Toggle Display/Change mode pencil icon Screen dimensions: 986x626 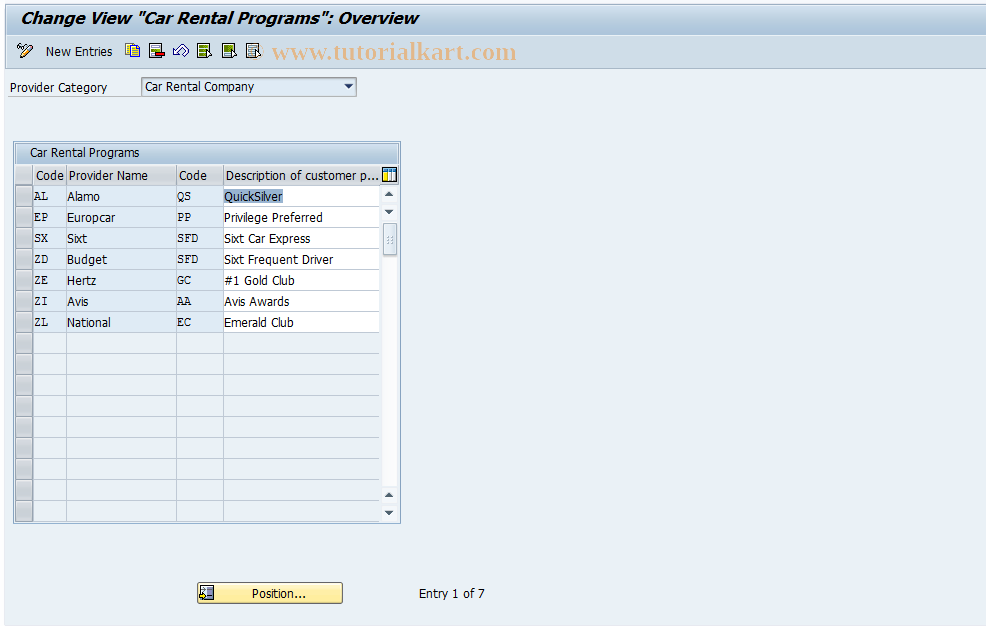point(25,51)
